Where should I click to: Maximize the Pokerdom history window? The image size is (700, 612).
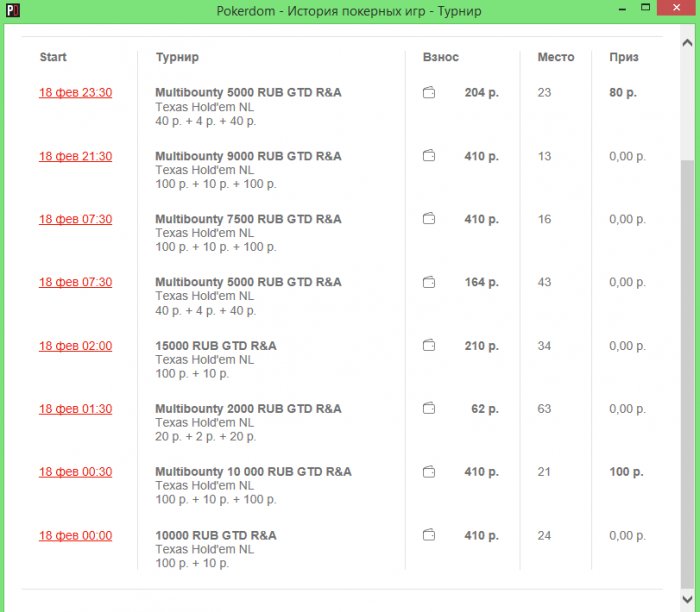(x=645, y=8)
